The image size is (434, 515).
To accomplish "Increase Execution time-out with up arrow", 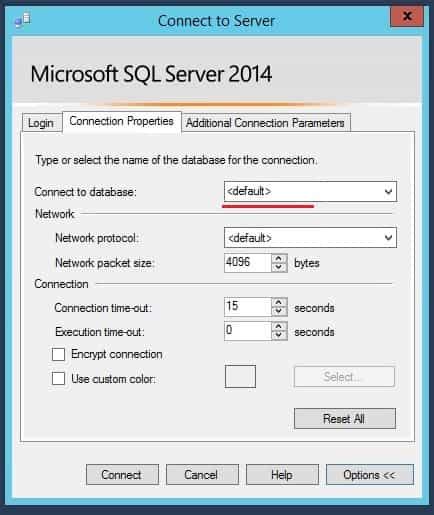I will click(279, 327).
